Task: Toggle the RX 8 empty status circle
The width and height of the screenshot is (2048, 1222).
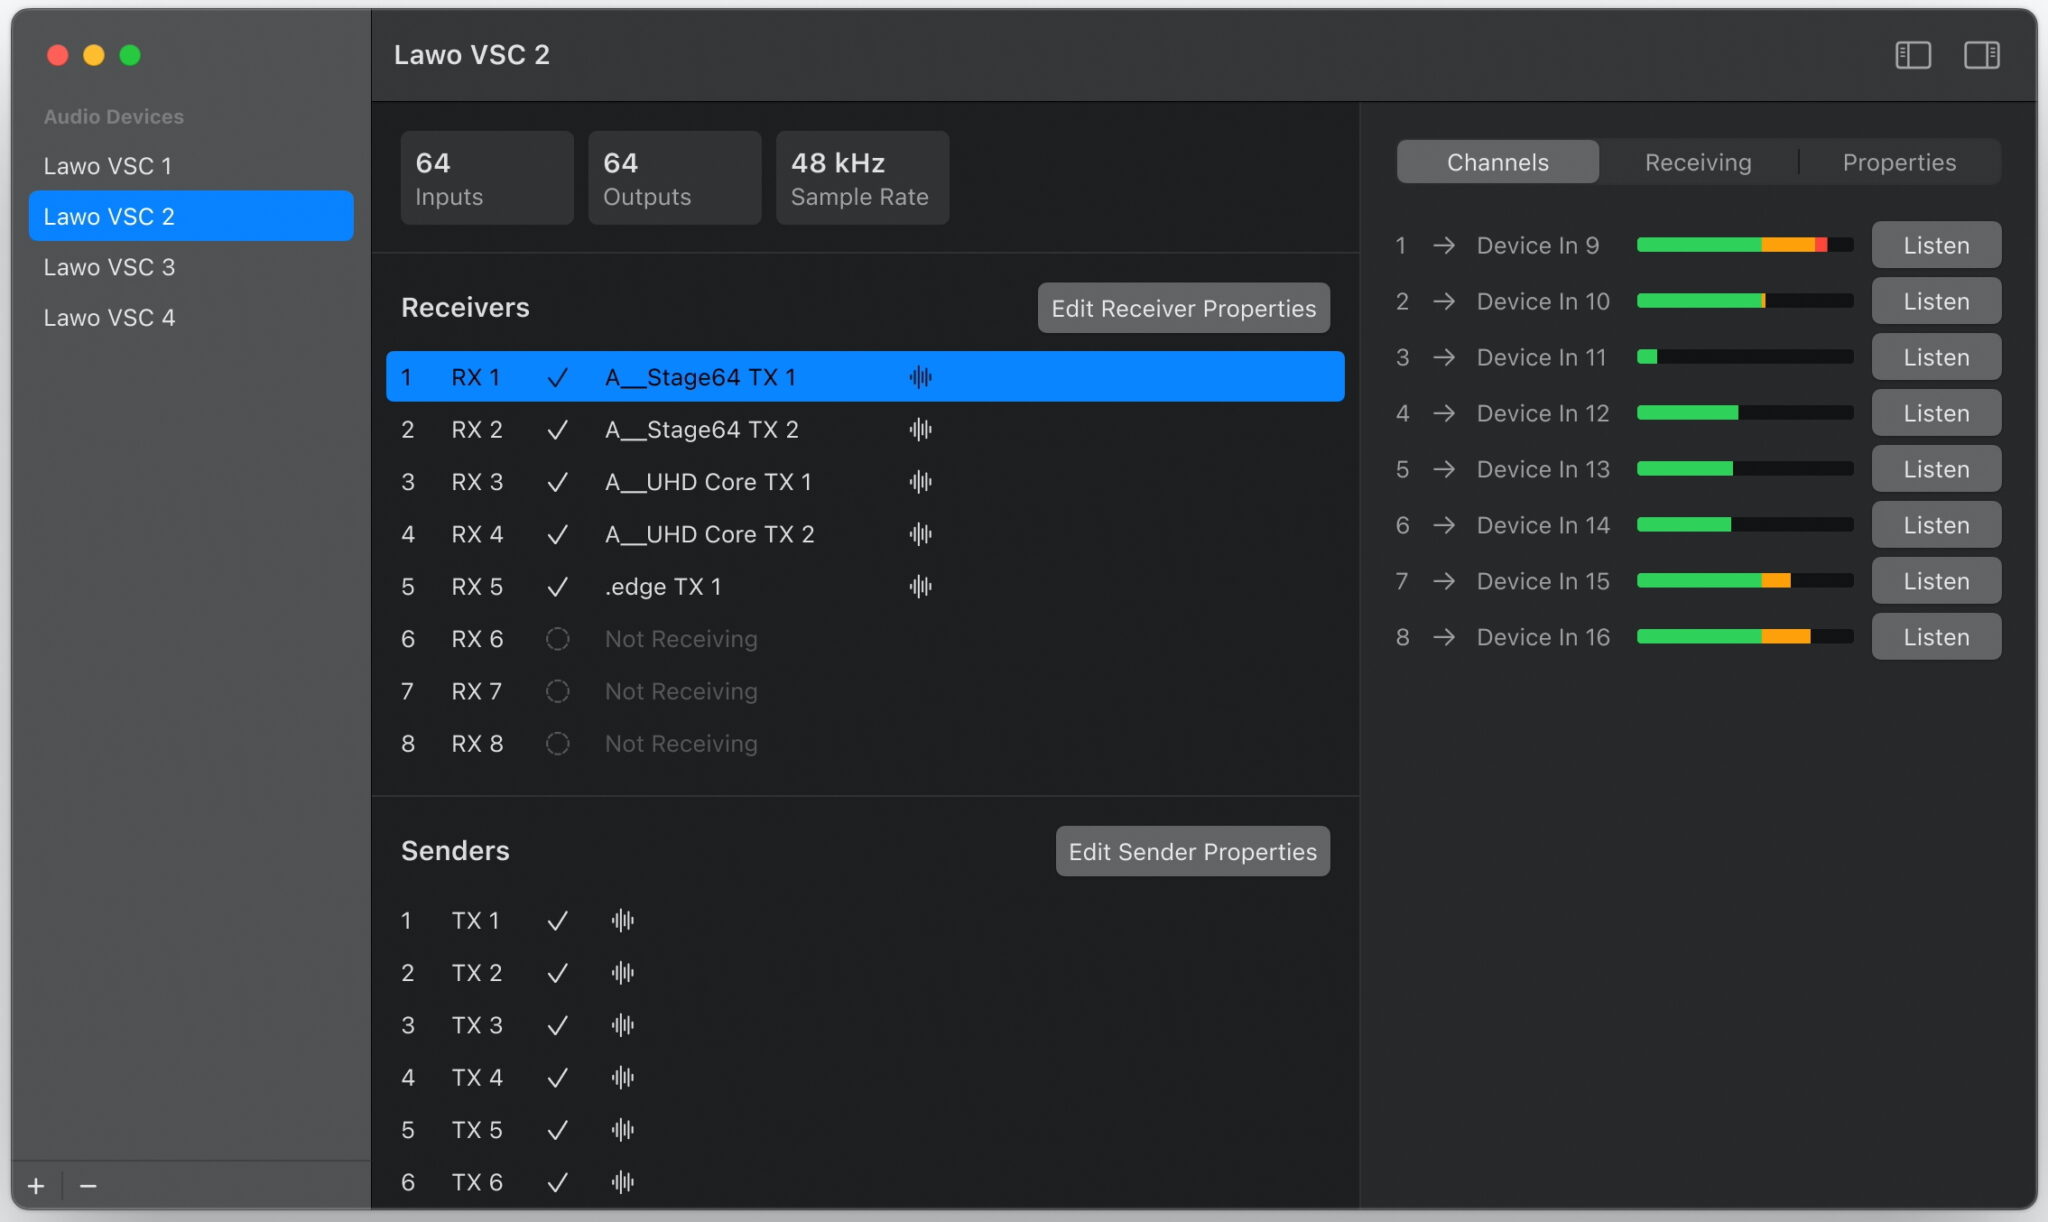Action: click(x=558, y=744)
